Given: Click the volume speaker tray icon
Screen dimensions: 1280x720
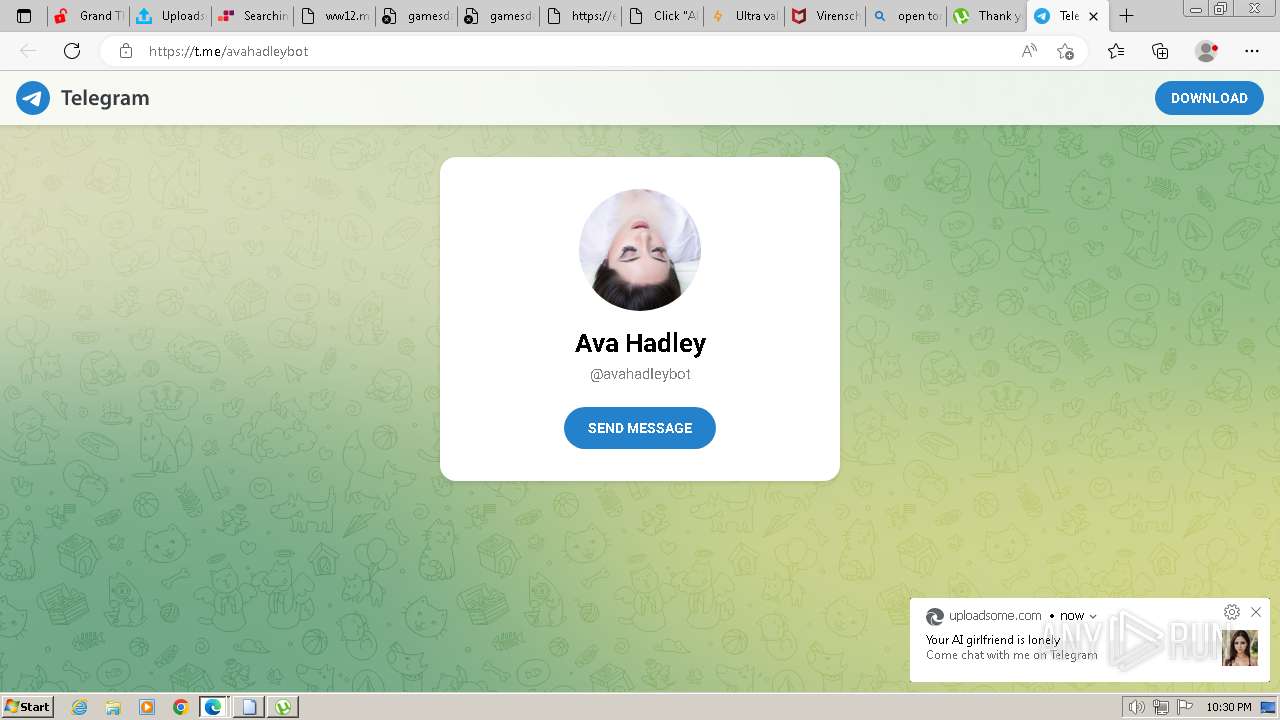Looking at the screenshot, I should [1137, 707].
